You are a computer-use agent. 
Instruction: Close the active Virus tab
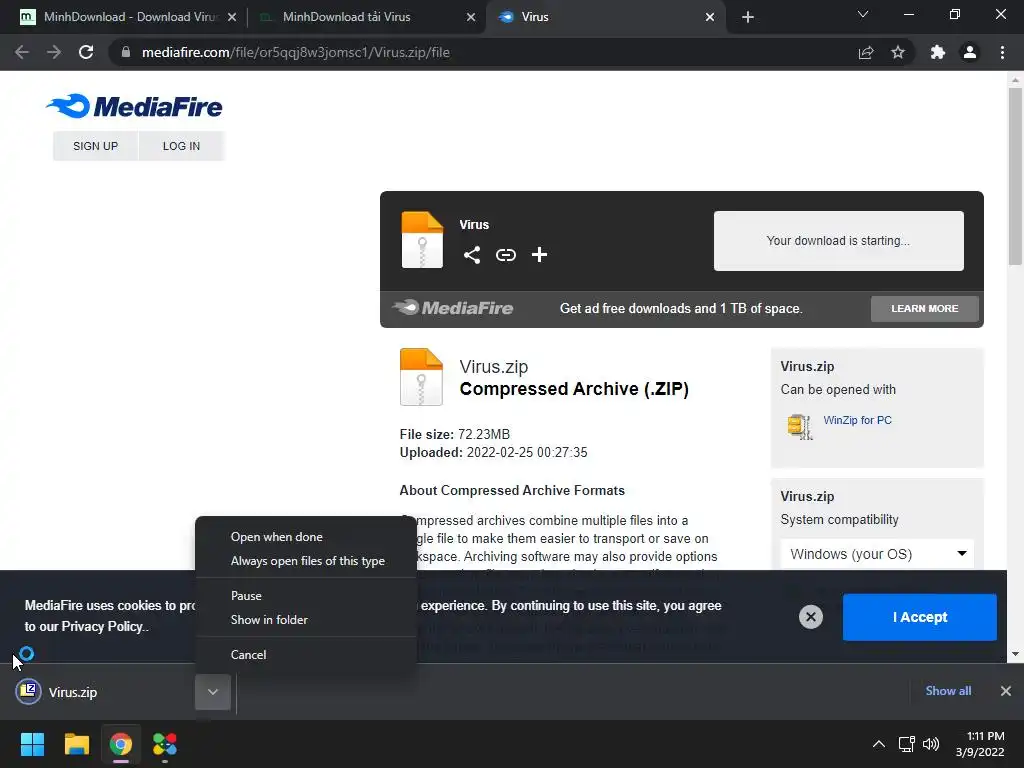[710, 17]
